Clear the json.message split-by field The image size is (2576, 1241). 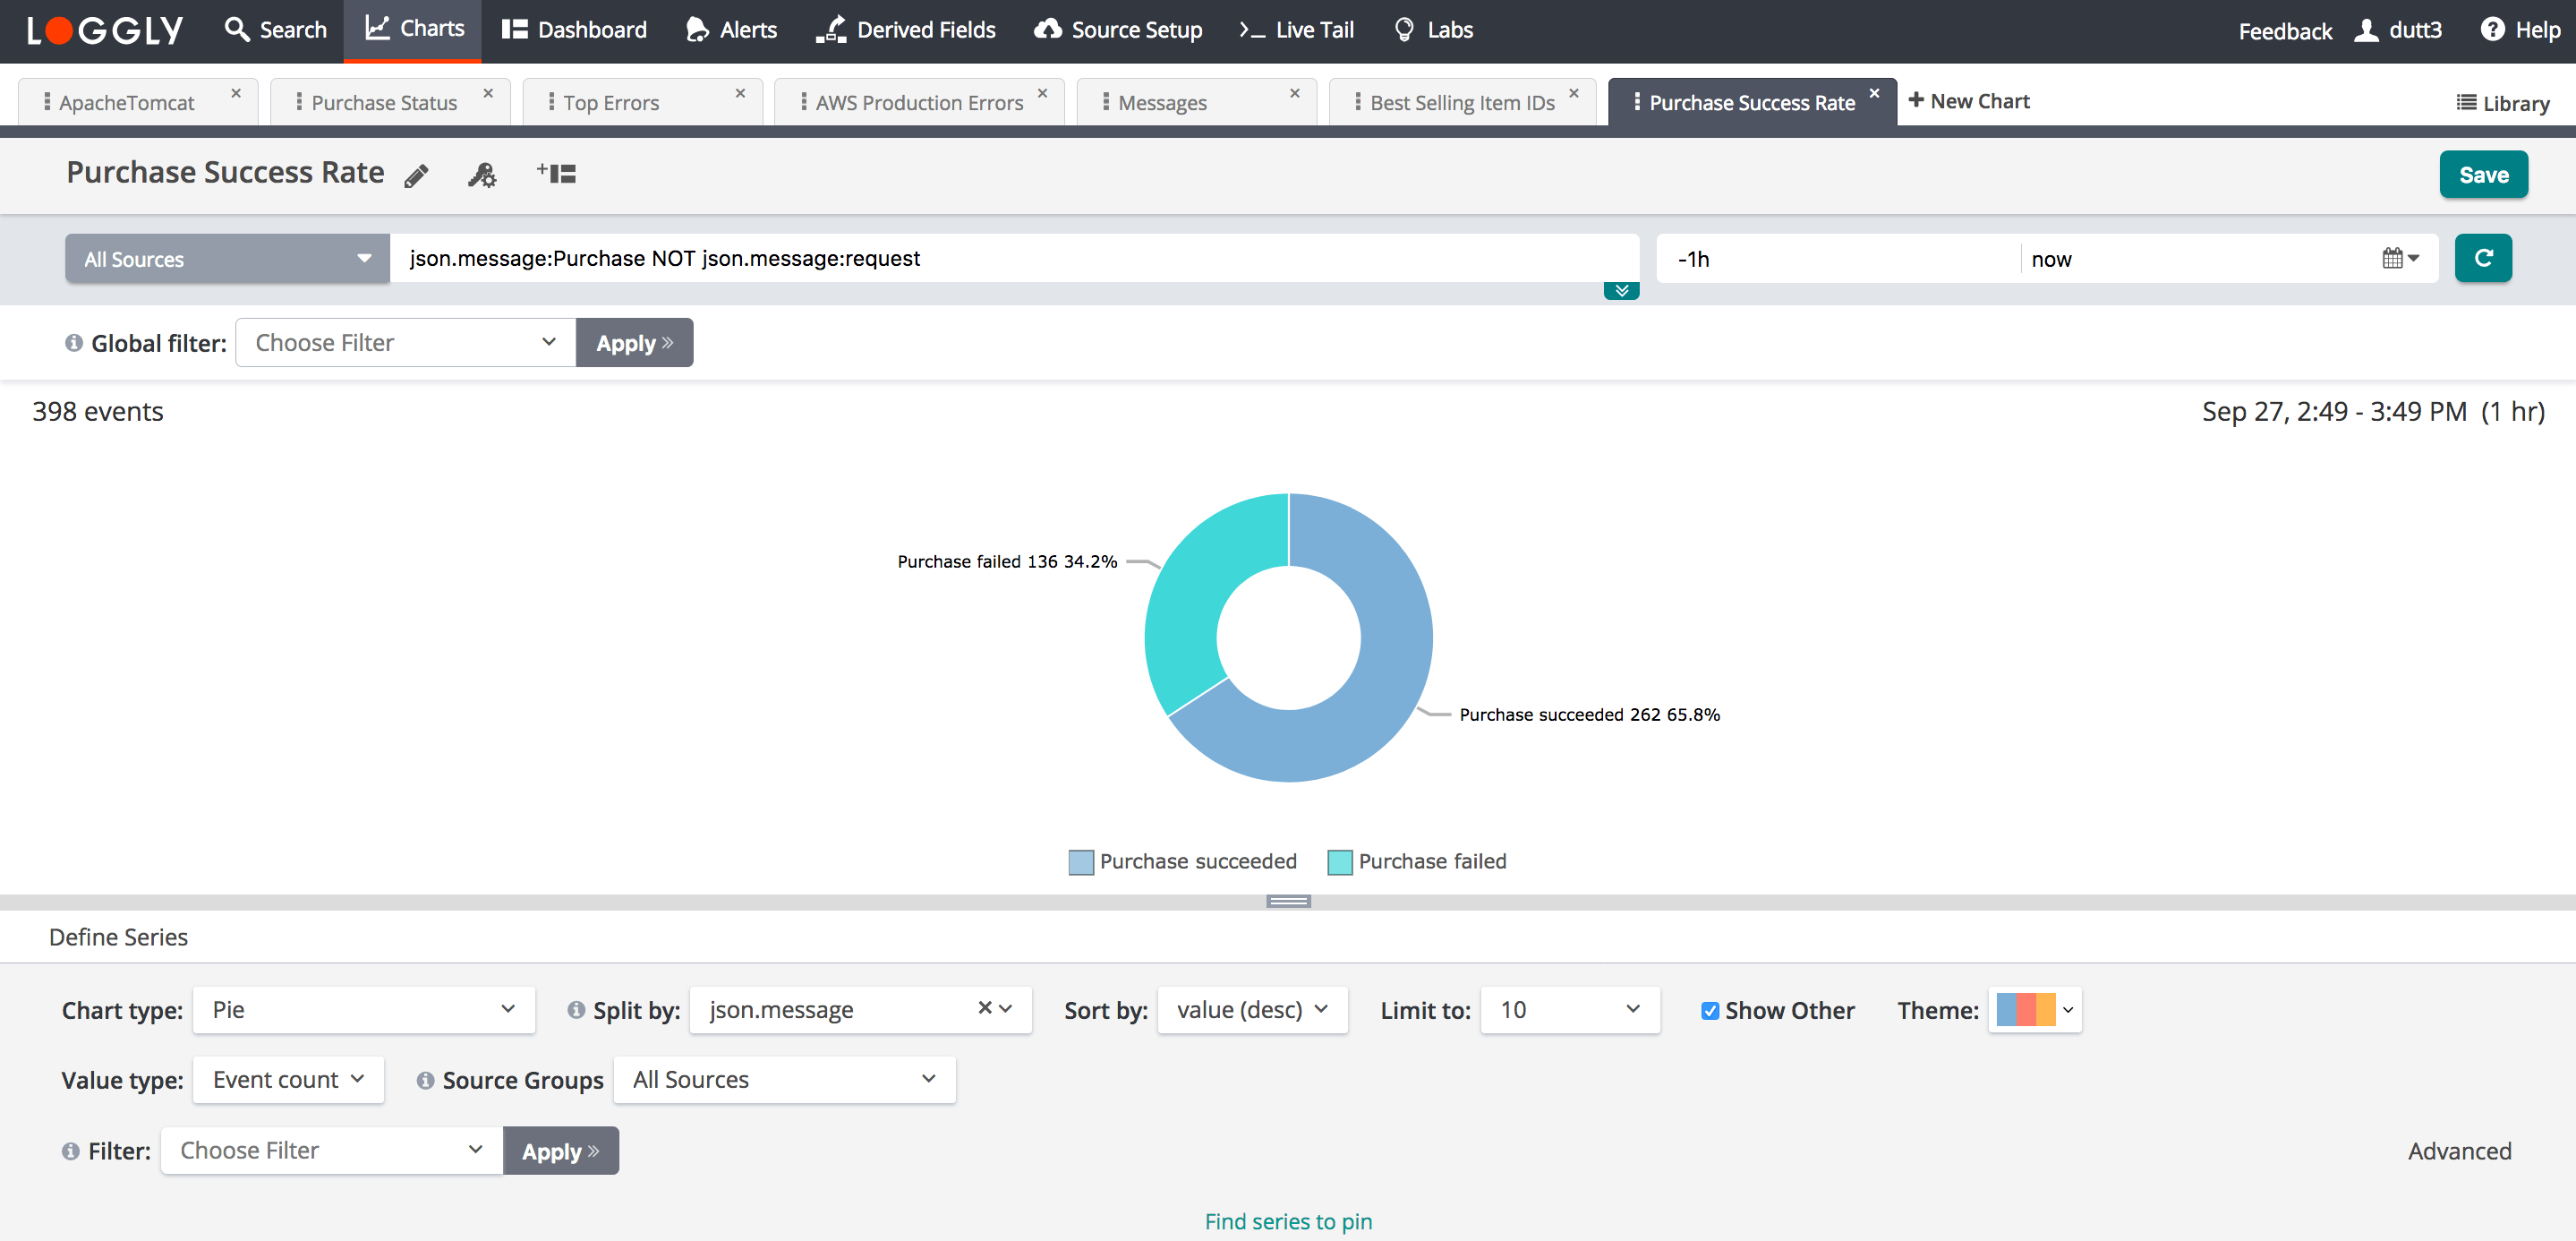[x=984, y=1008]
